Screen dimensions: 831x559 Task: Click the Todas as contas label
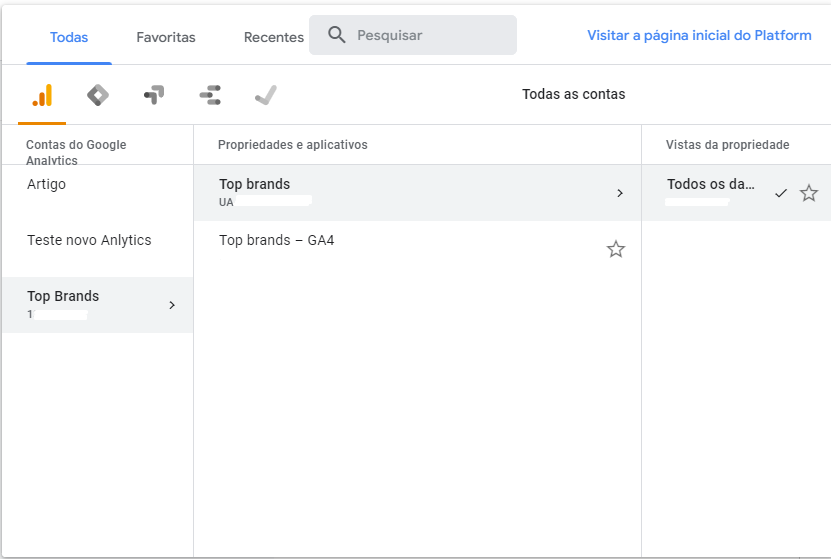pos(573,94)
